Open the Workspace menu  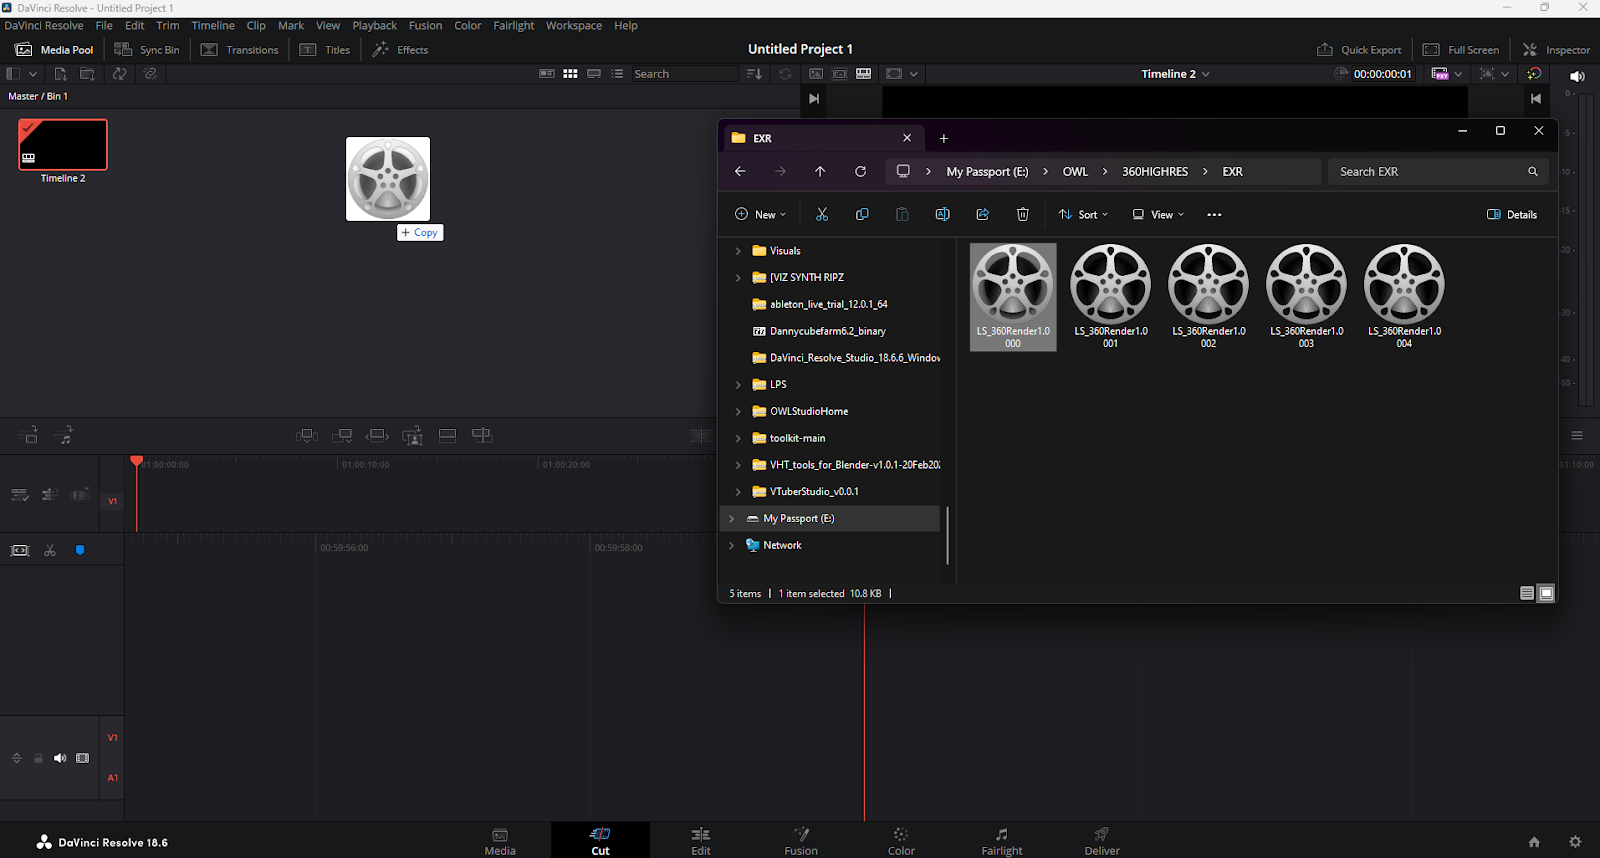coord(574,26)
